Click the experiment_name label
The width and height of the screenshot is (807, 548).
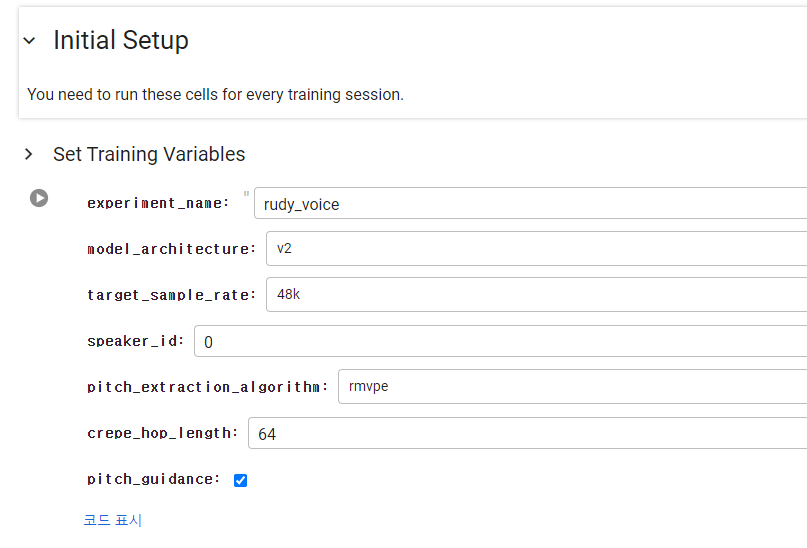(158, 203)
